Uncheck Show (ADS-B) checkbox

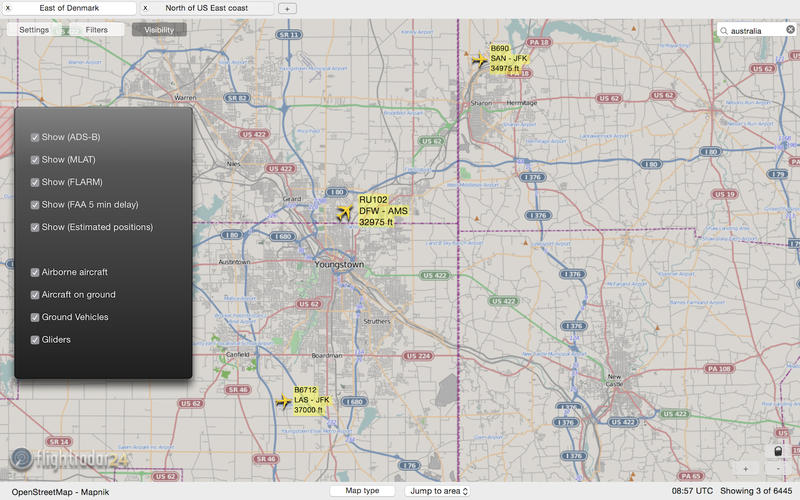[36, 137]
